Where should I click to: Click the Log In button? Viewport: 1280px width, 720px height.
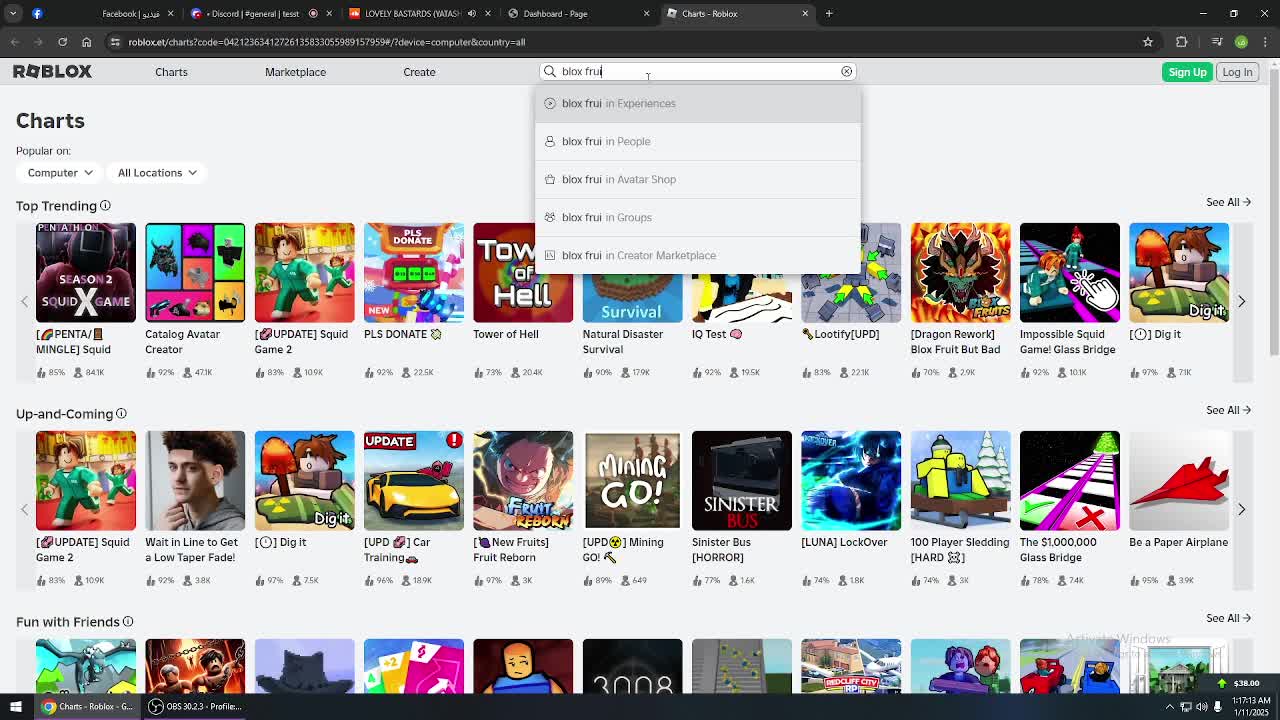point(1237,72)
